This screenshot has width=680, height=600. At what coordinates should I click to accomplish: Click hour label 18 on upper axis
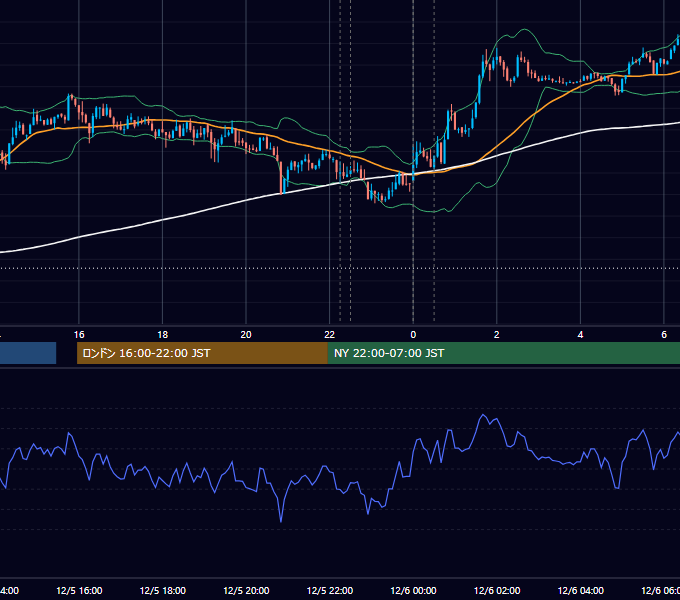[163, 335]
